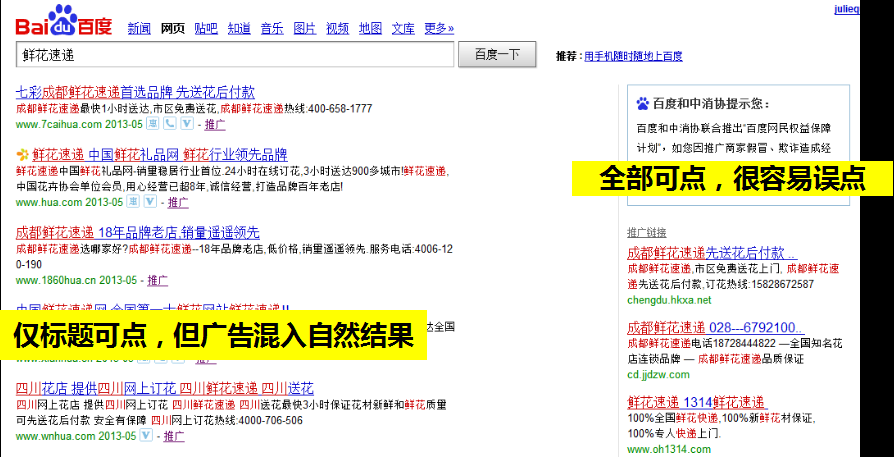Expand the 更多» menu

point(439,28)
